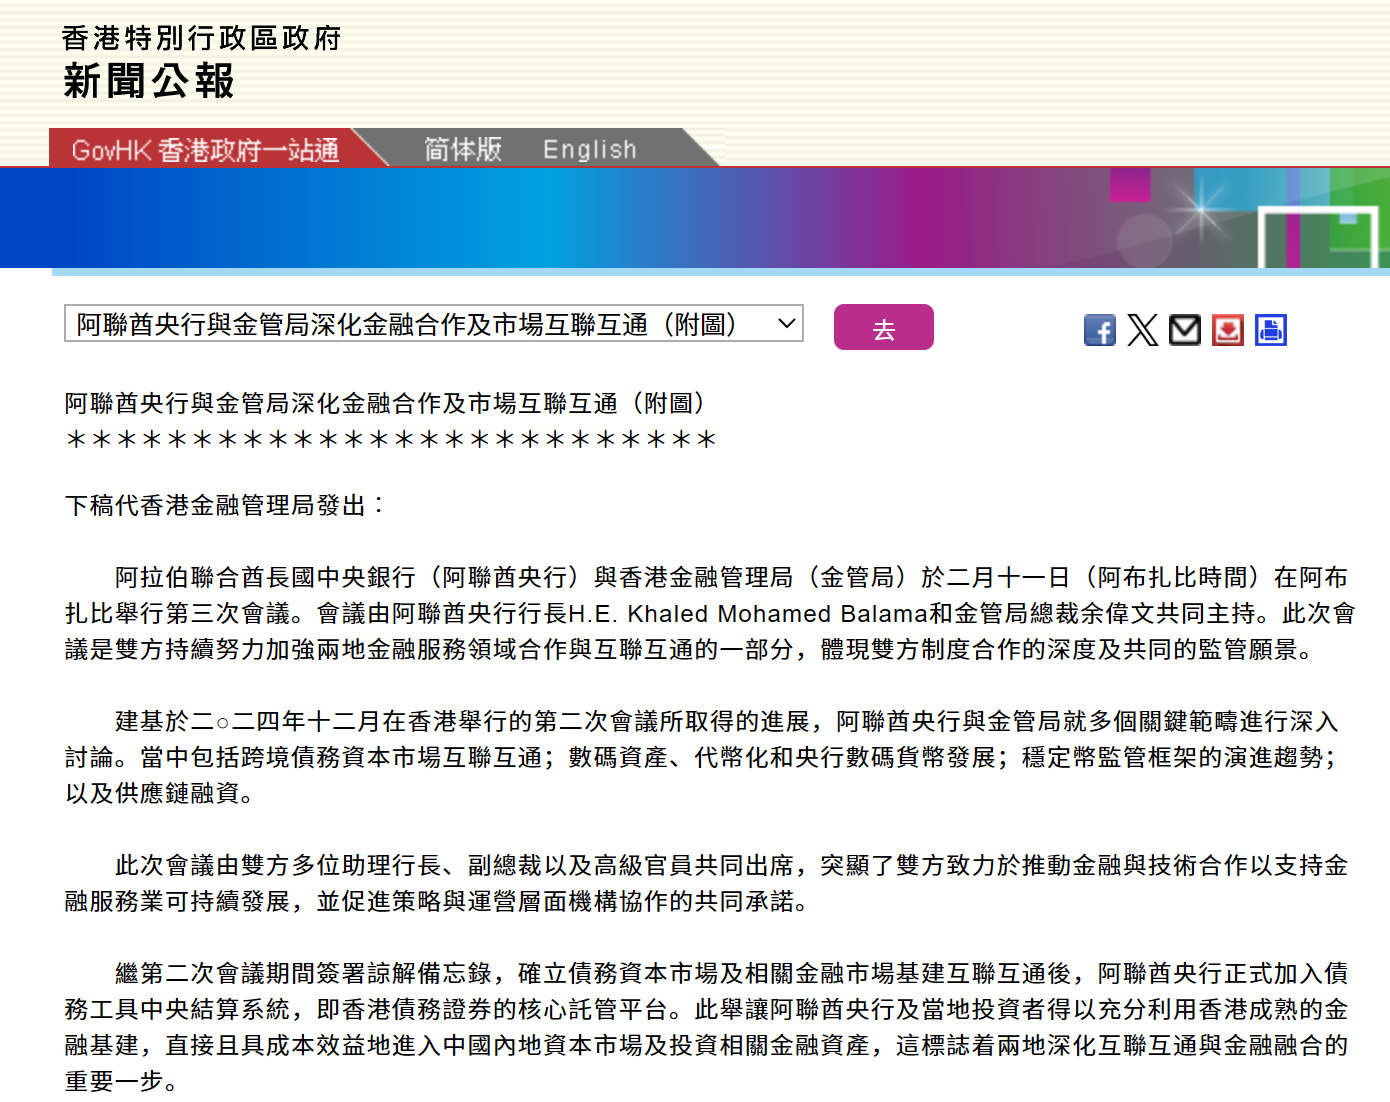Click the 香港特別行政區政府 header text

[201, 38]
